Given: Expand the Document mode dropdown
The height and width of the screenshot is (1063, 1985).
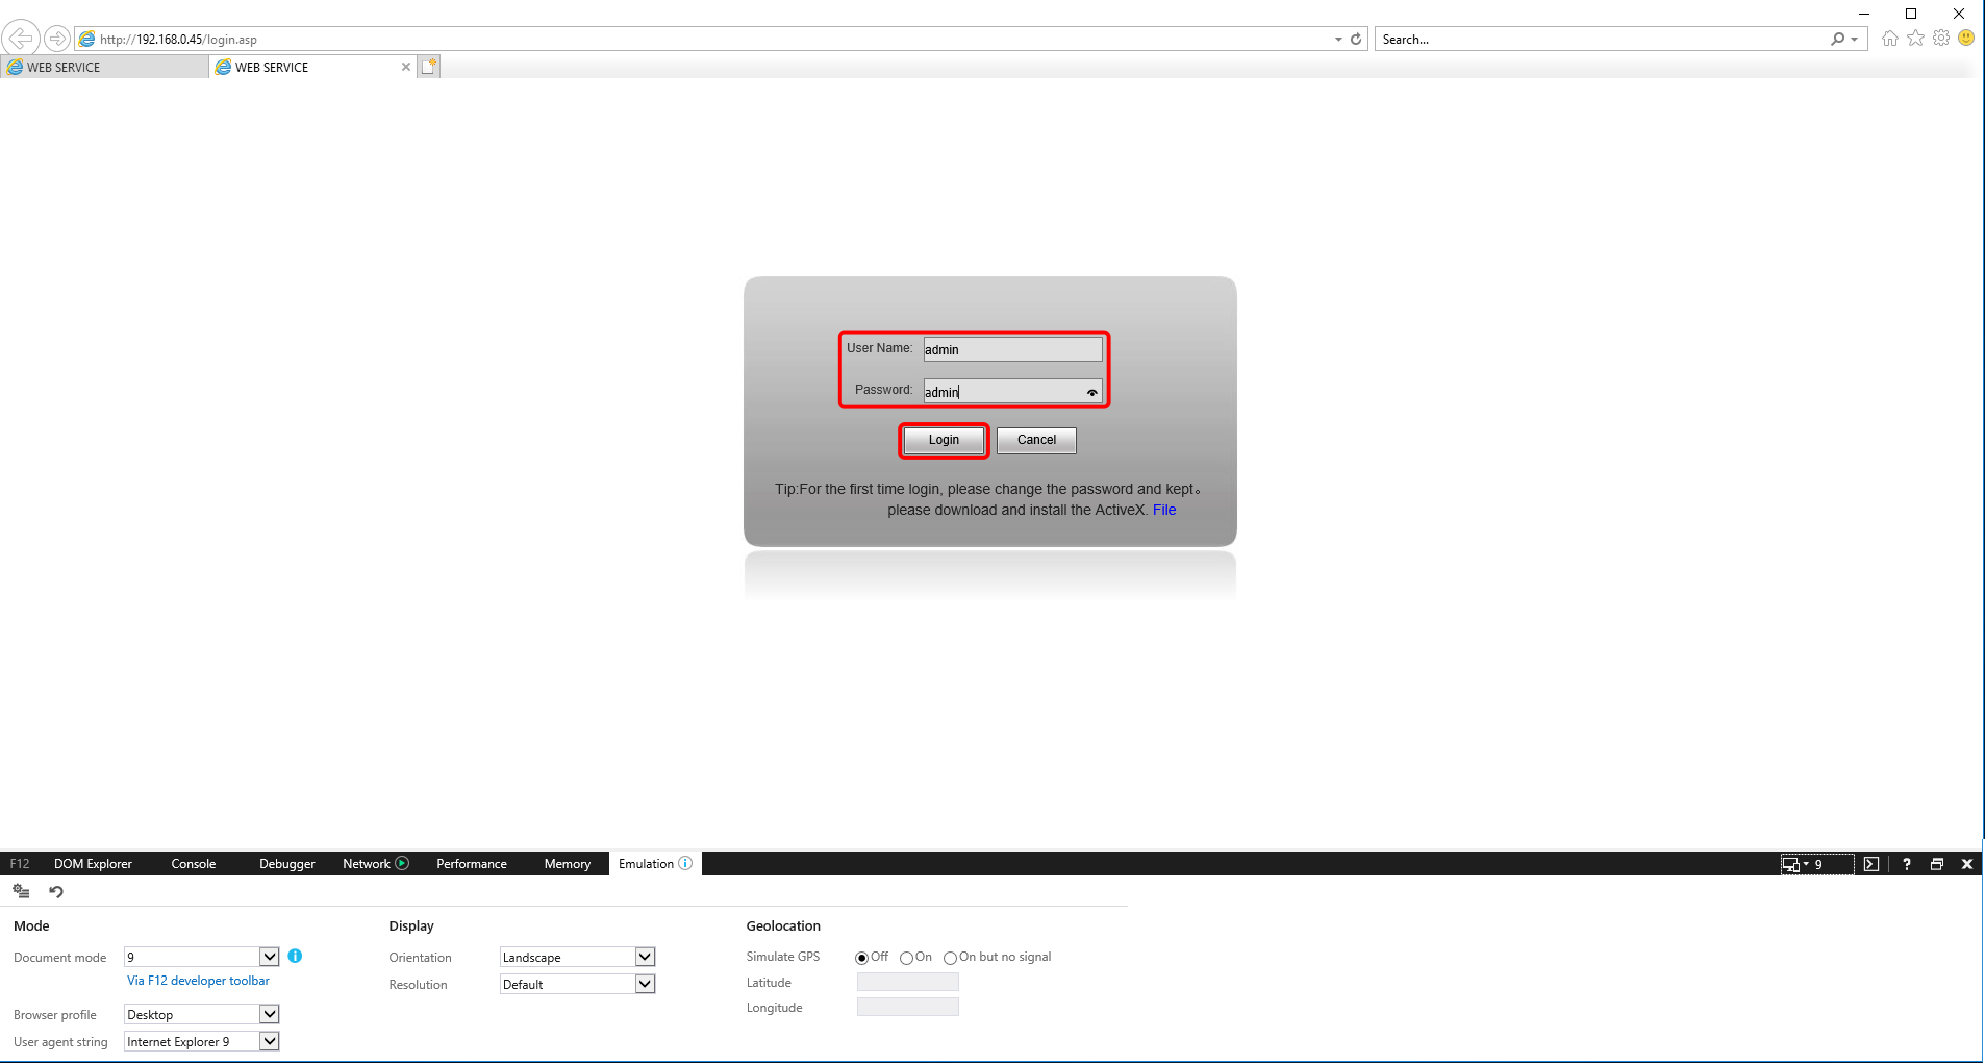Looking at the screenshot, I should (x=269, y=957).
